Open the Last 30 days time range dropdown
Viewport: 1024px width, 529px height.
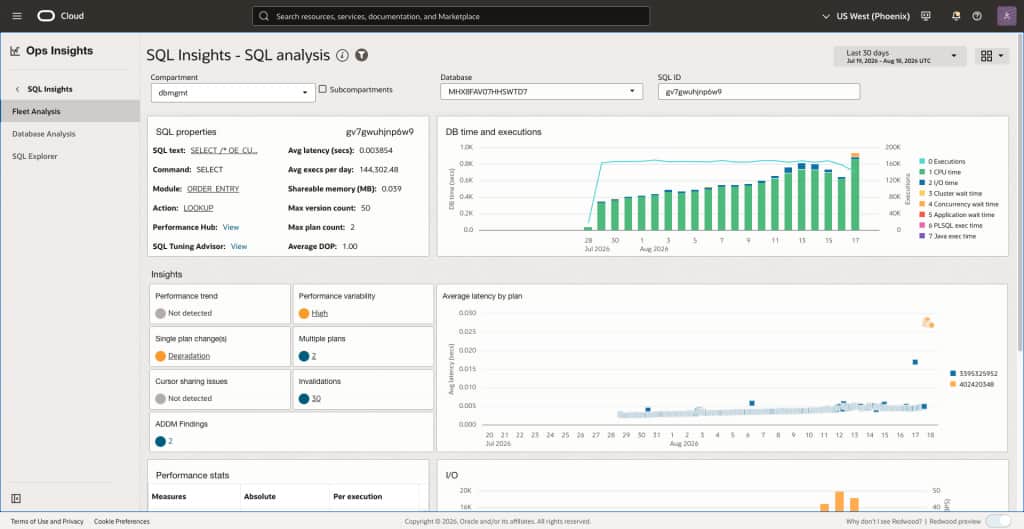pos(899,56)
